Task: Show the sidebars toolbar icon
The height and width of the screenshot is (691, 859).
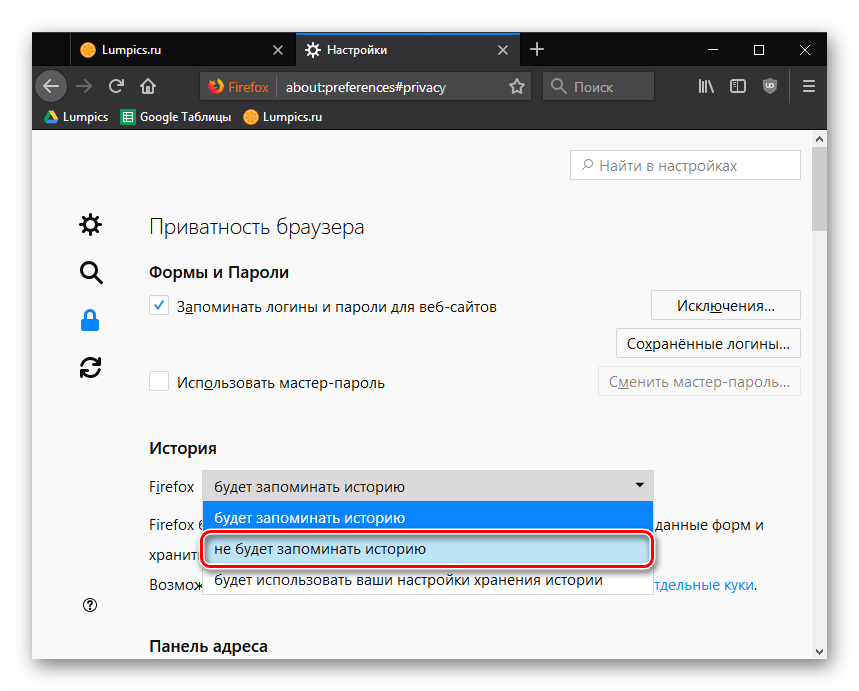Action: coord(738,86)
